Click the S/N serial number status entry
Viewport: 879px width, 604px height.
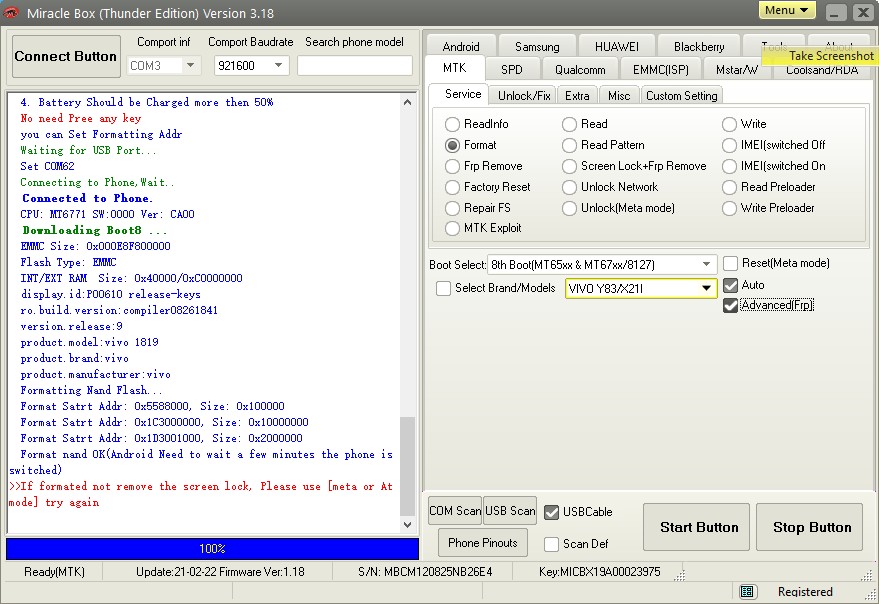click(x=425, y=572)
